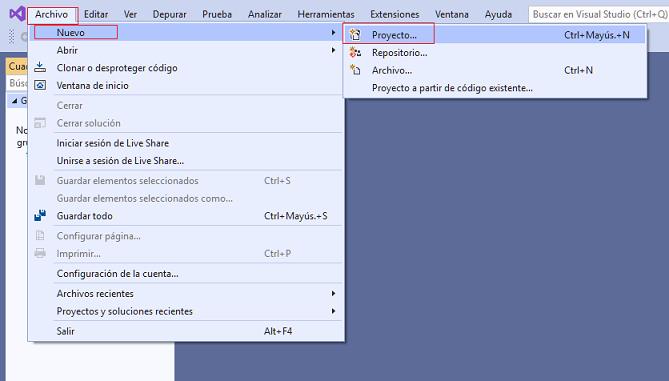Image resolution: width=669 pixels, height=381 pixels.
Task: Expand the Archivos recientes submenu arrow
Action: (333, 294)
